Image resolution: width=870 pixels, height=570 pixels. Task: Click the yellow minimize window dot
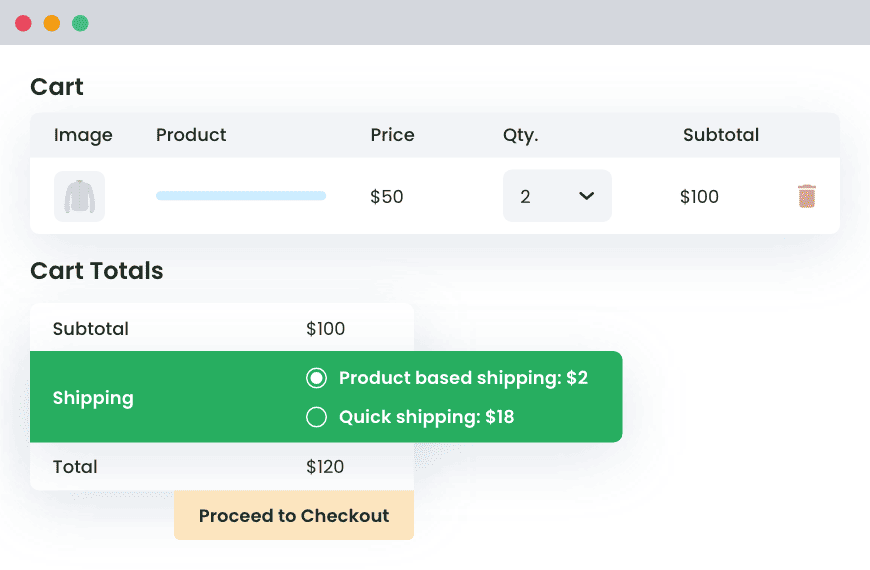(x=52, y=23)
